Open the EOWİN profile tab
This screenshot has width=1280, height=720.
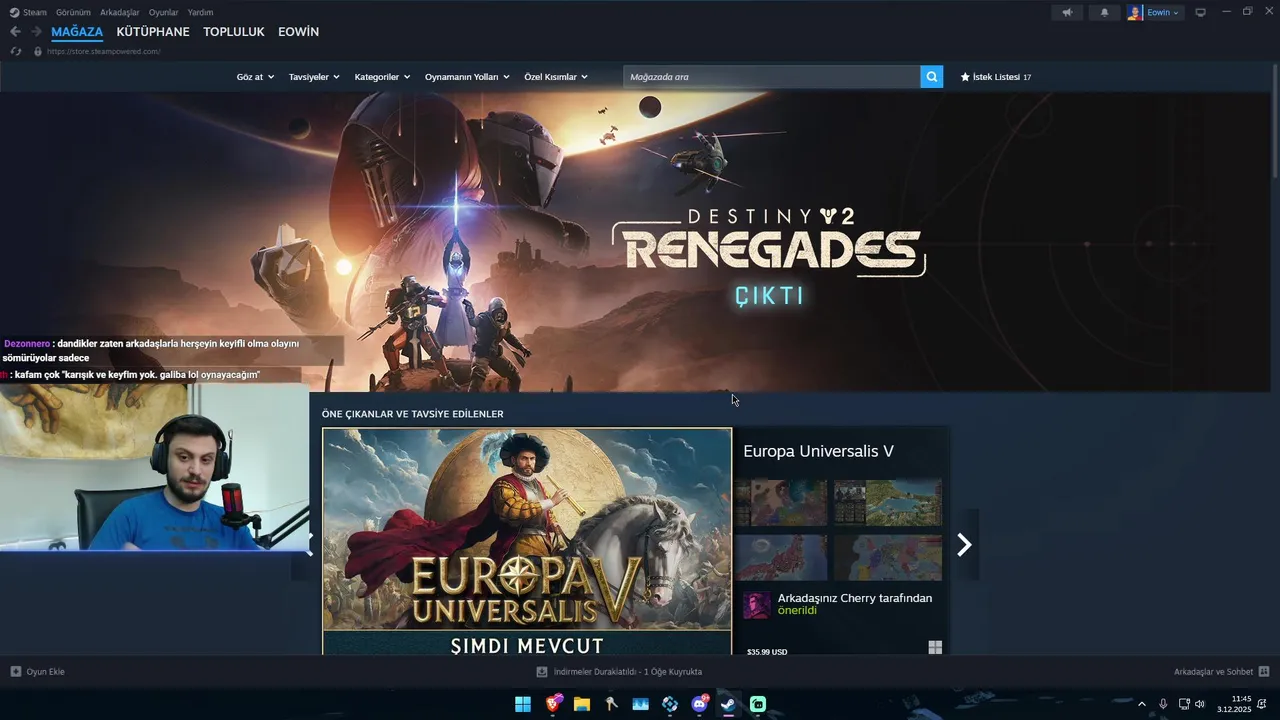click(x=298, y=32)
